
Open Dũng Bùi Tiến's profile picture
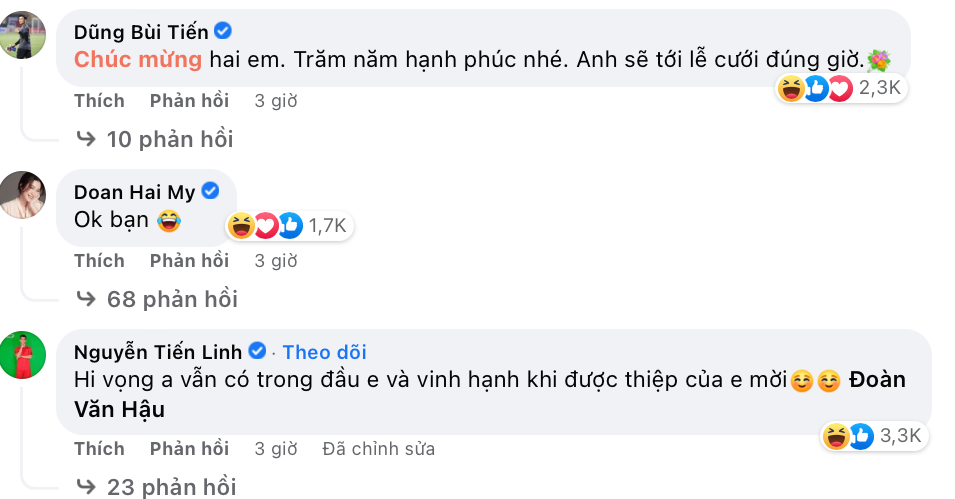pos(24,35)
